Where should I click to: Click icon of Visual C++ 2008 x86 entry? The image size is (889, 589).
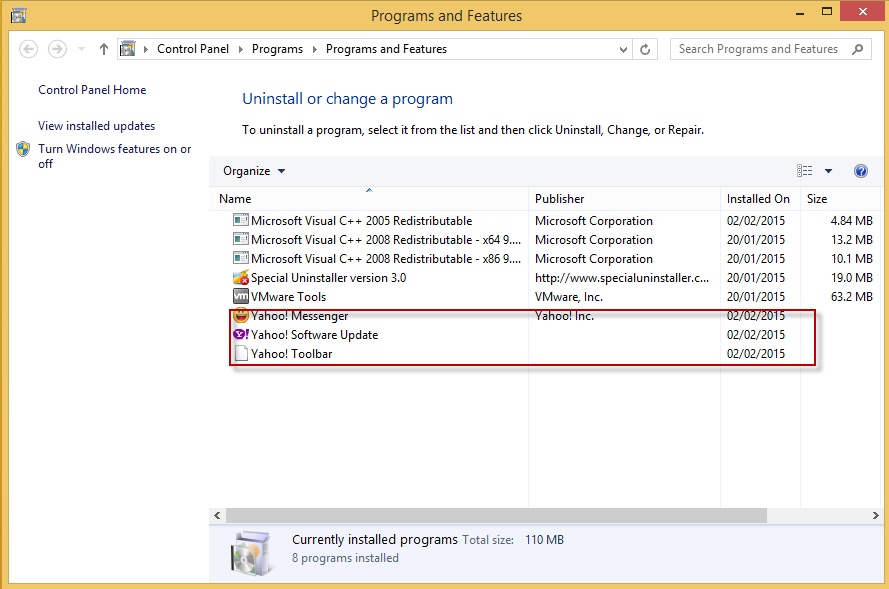[241, 258]
